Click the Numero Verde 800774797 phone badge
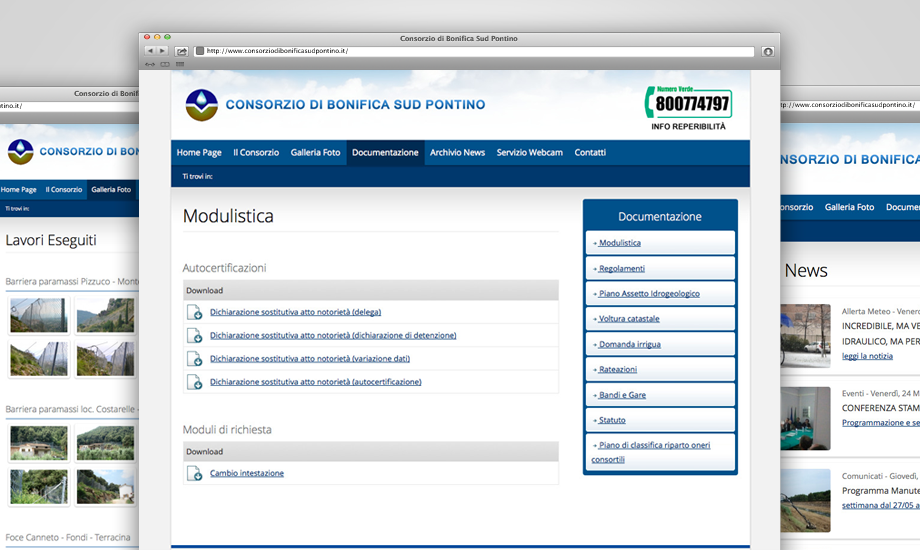The height and width of the screenshot is (550, 920). [688, 103]
